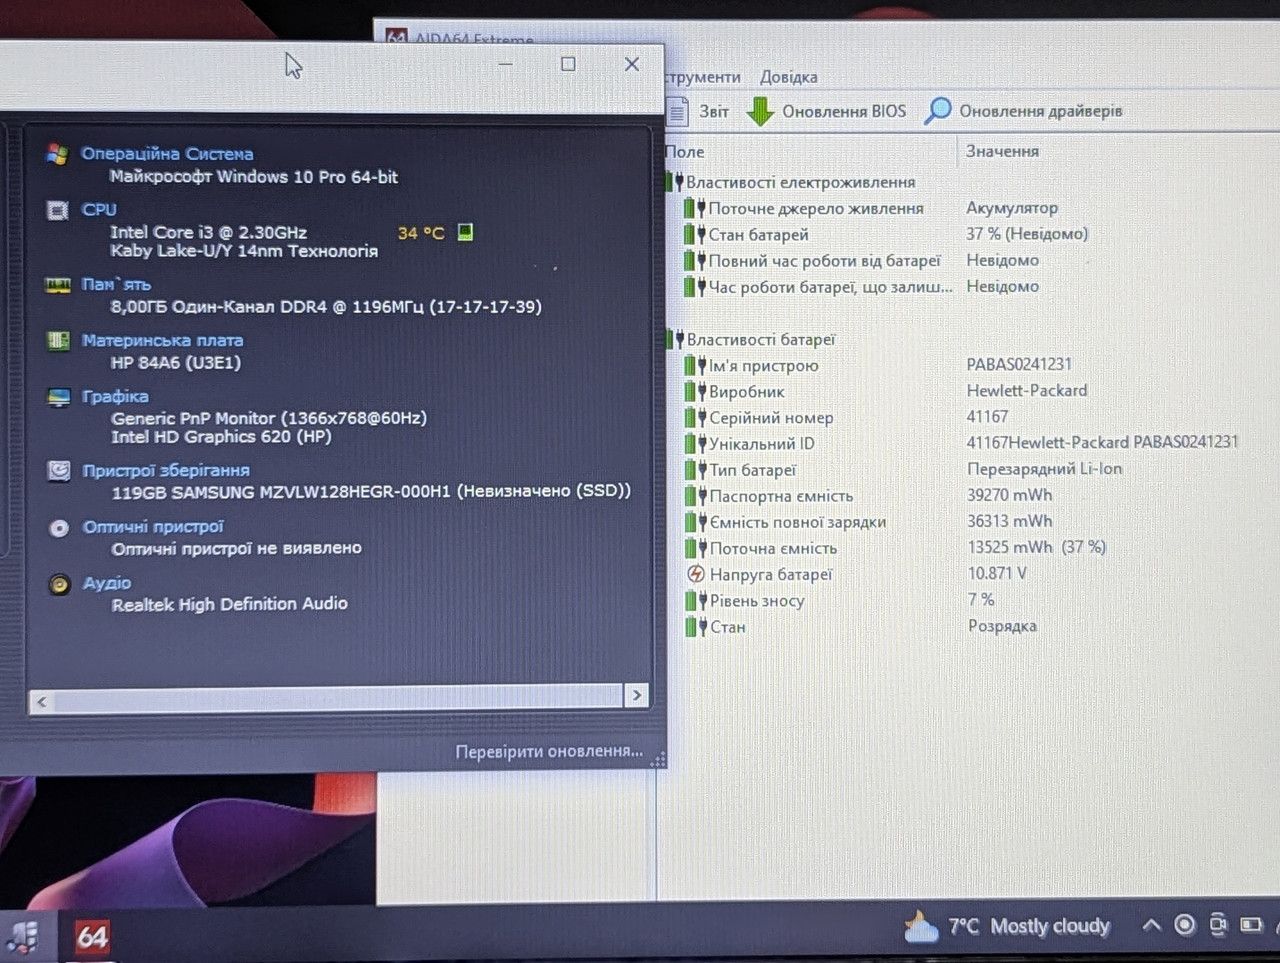This screenshot has width=1280, height=963.
Task: Click the AIDA64 taskbar icon
Action: [92, 937]
